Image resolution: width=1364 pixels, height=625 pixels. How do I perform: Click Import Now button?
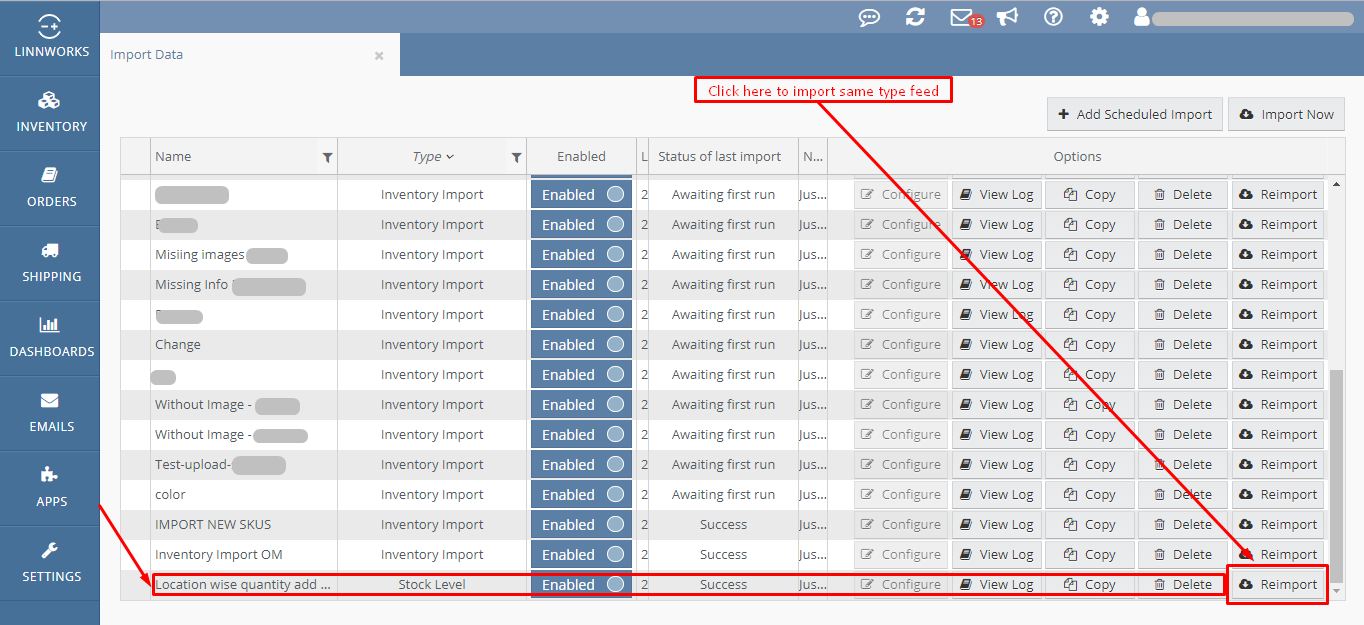1286,114
